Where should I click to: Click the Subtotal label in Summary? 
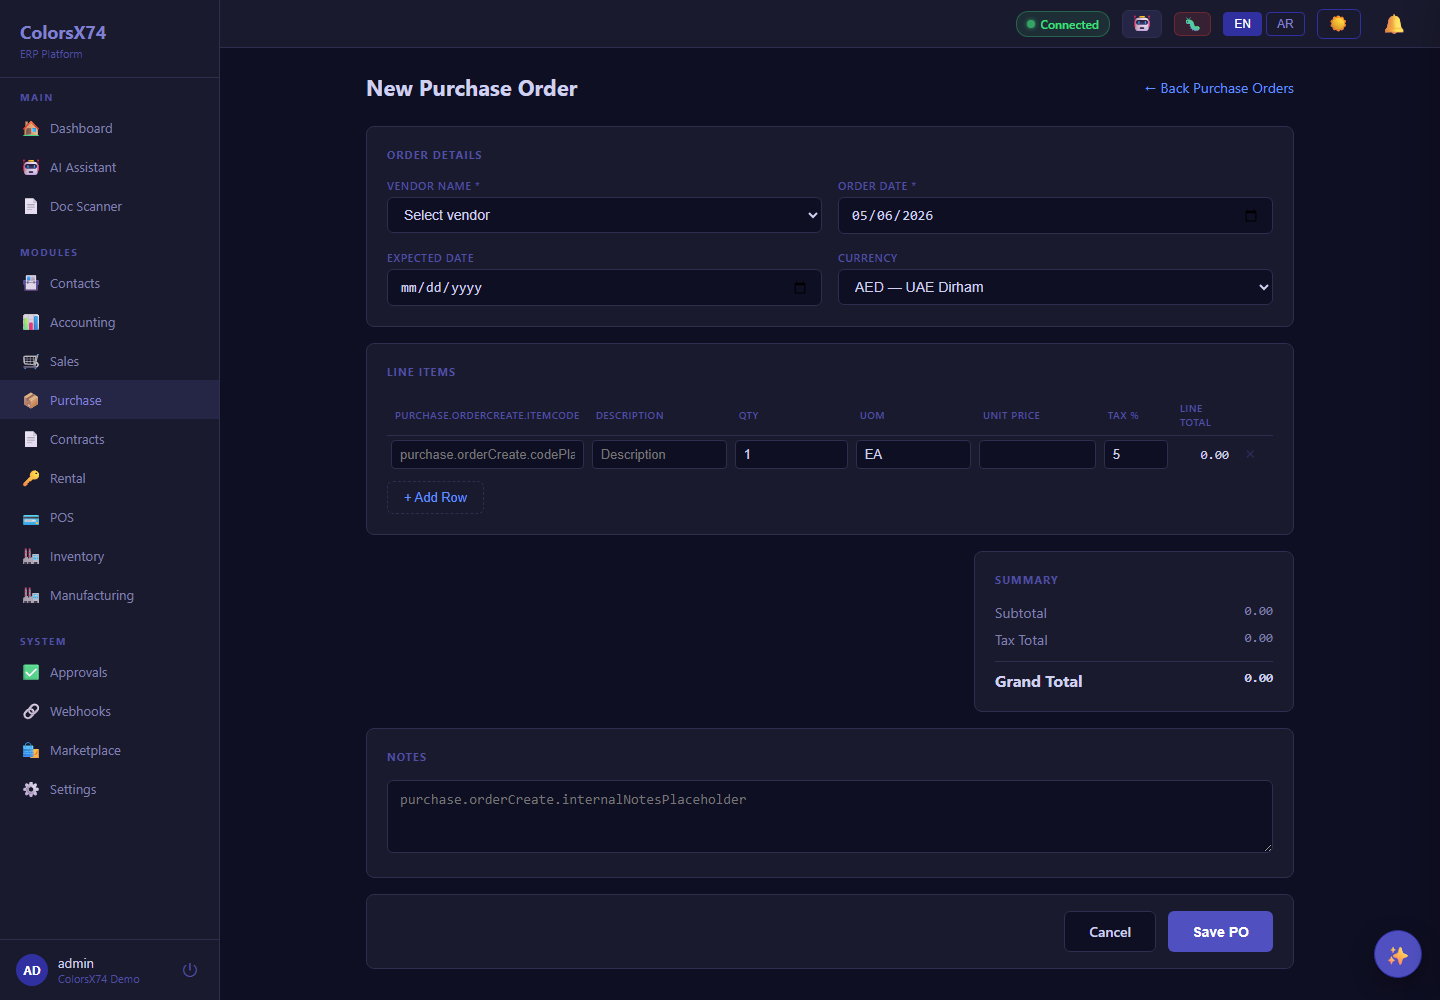1021,613
